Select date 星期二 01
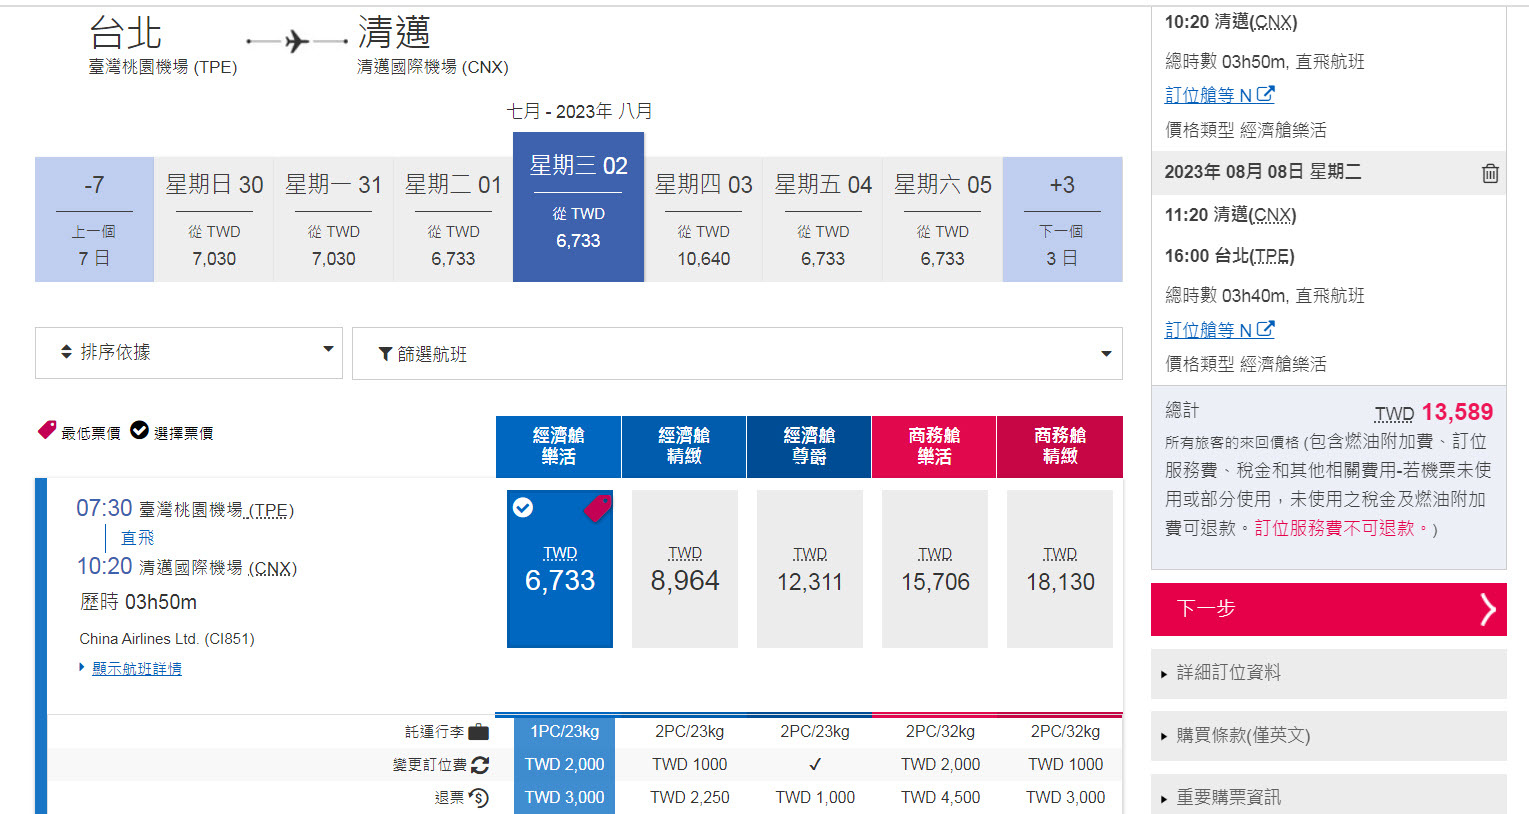The height and width of the screenshot is (814, 1529). coord(453,219)
